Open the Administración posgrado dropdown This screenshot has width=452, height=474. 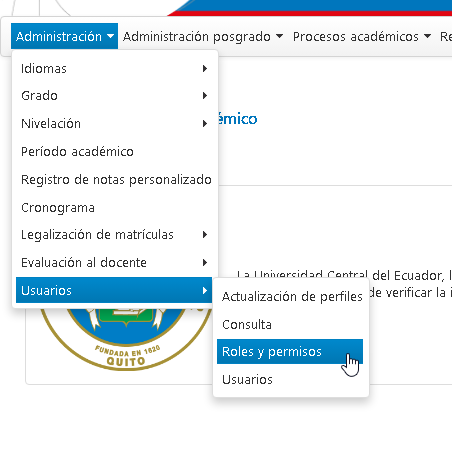(x=203, y=36)
